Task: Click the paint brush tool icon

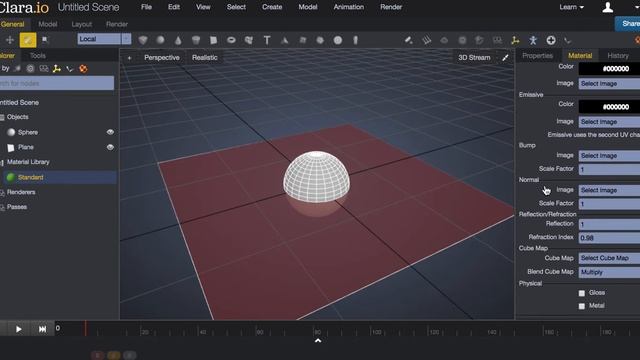Action: [x=408, y=40]
